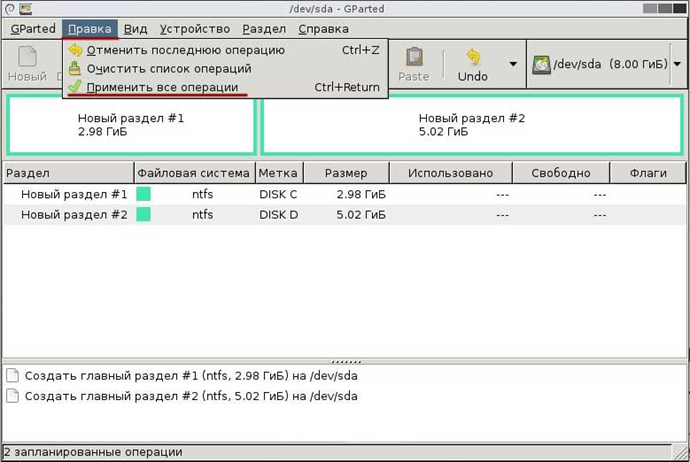This screenshot has width=690, height=462.
Task: Expand the toolbar overflow arrow after Undo
Action: 513,64
